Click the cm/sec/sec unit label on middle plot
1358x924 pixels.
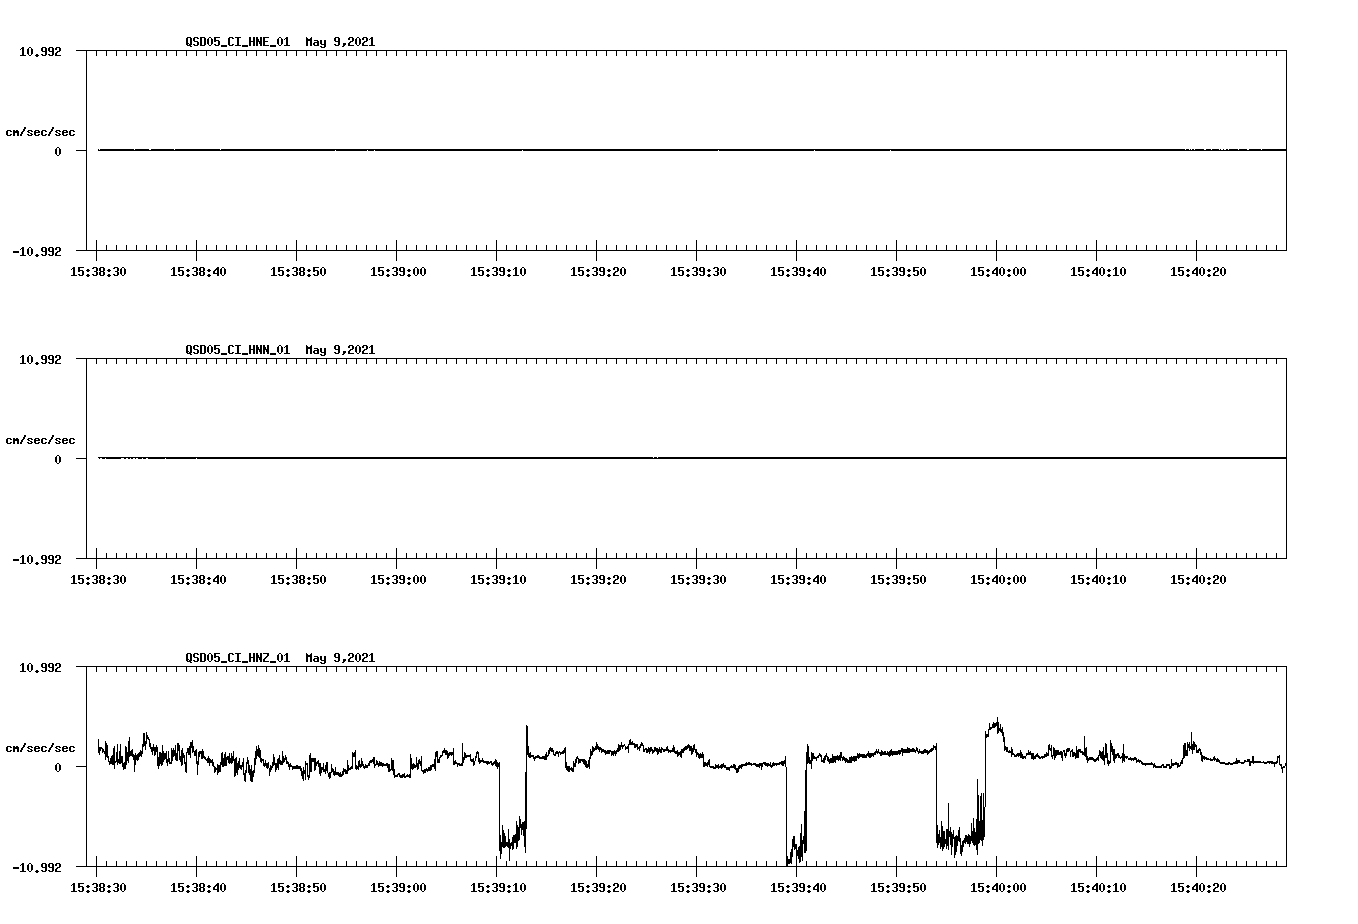(x=41, y=439)
